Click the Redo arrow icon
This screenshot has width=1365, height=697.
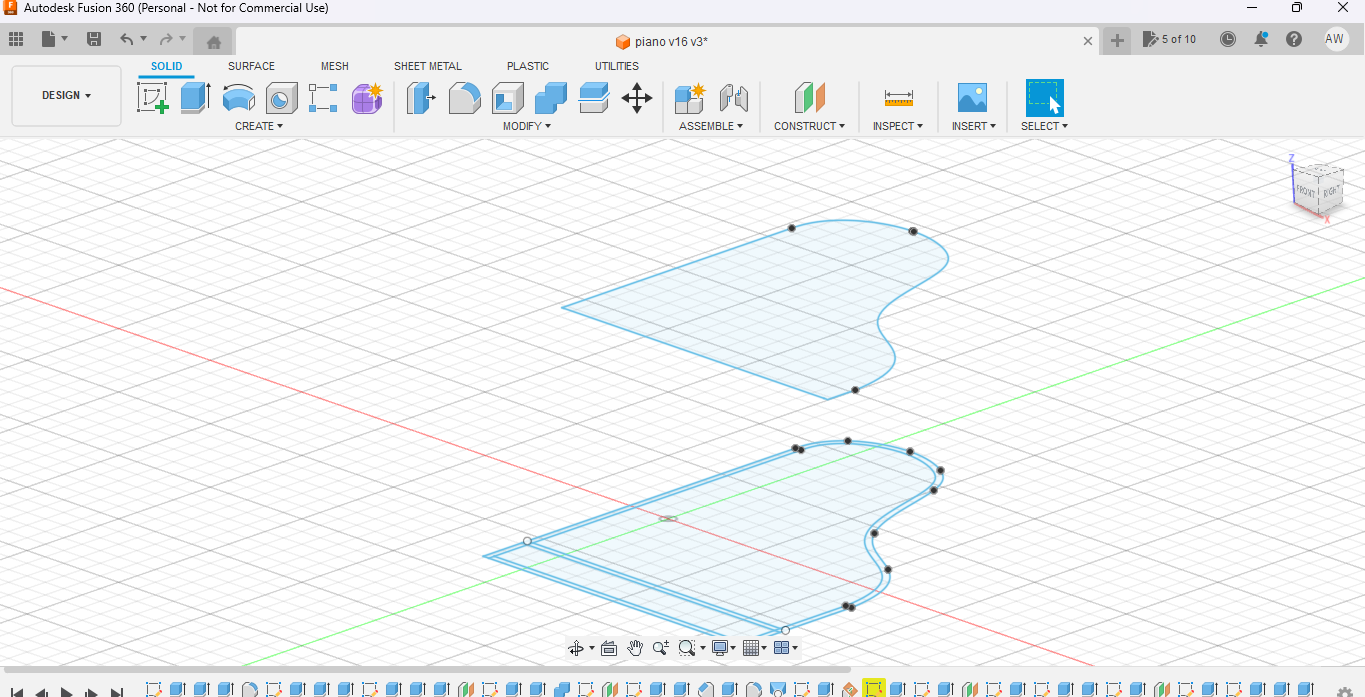[166, 39]
